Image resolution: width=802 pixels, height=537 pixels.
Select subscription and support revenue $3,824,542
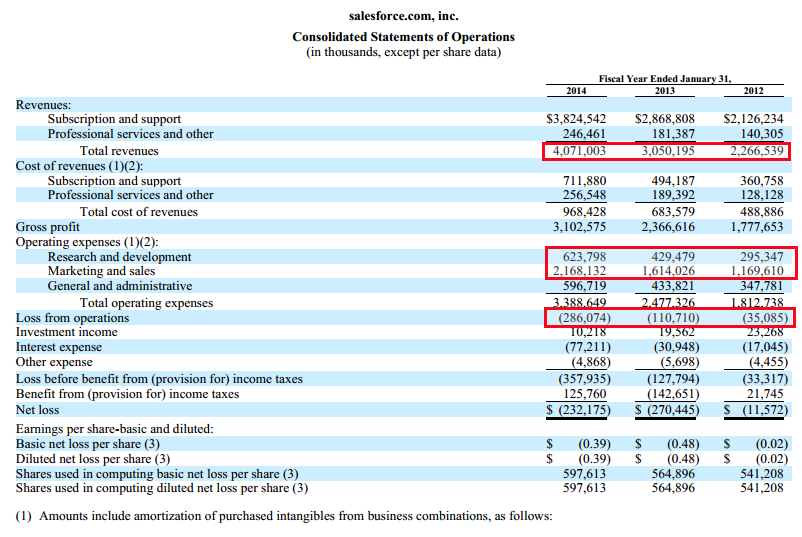[576, 119]
